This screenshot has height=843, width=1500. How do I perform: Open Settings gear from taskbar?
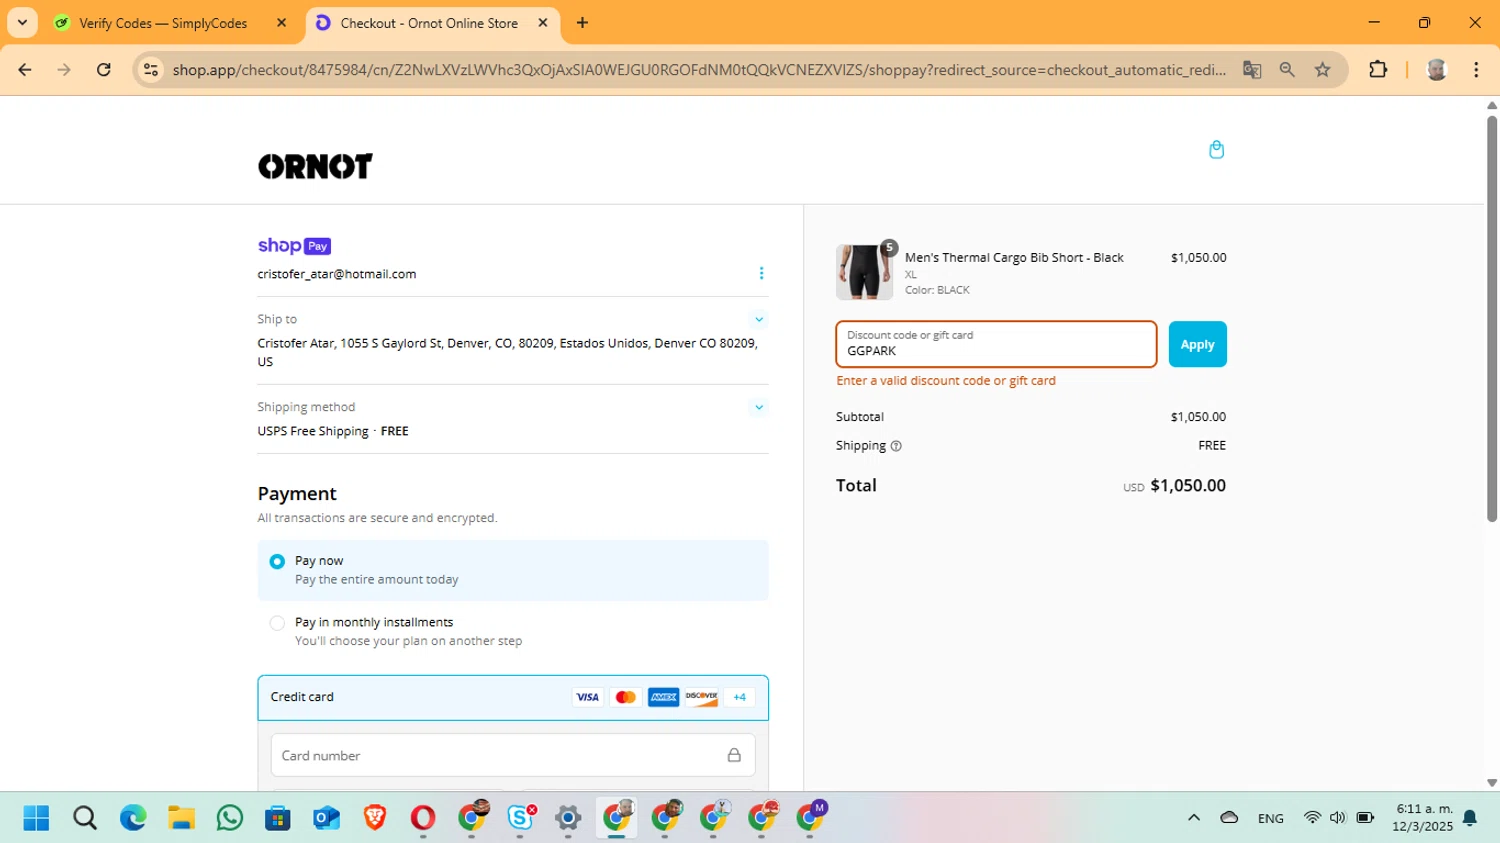point(568,818)
